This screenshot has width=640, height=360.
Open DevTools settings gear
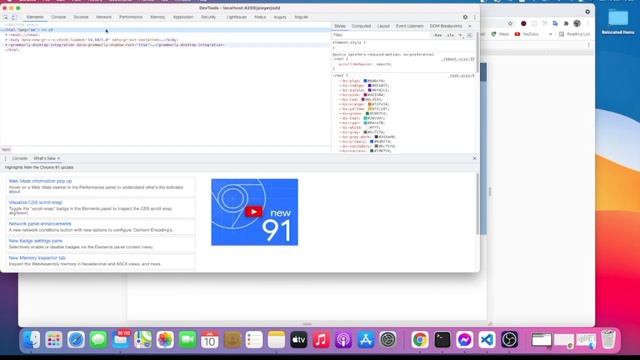tap(465, 17)
